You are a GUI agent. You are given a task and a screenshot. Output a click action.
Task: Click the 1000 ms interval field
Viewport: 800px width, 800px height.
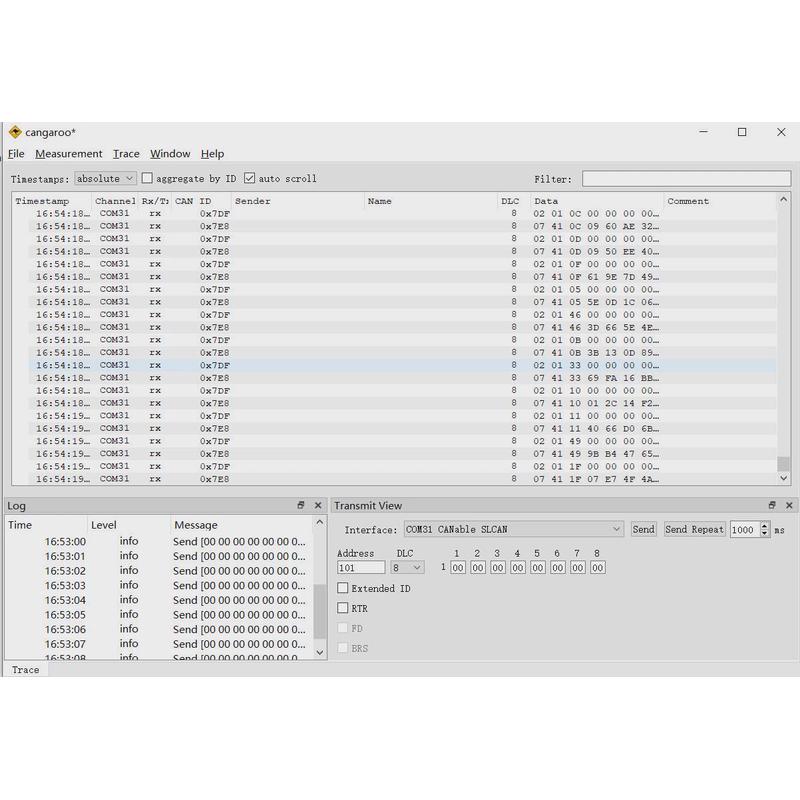[745, 529]
